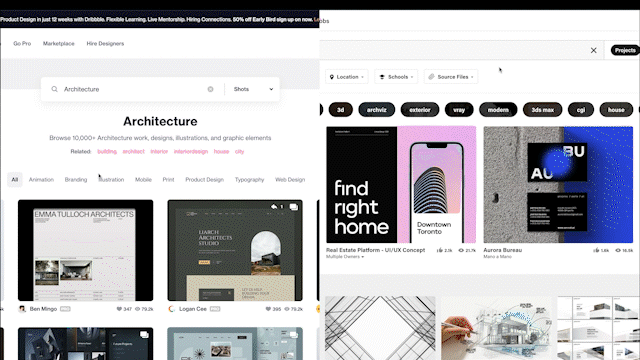The image size is (640, 360).
Task: Select related tag interior
Action: pyautogui.click(x=159, y=151)
